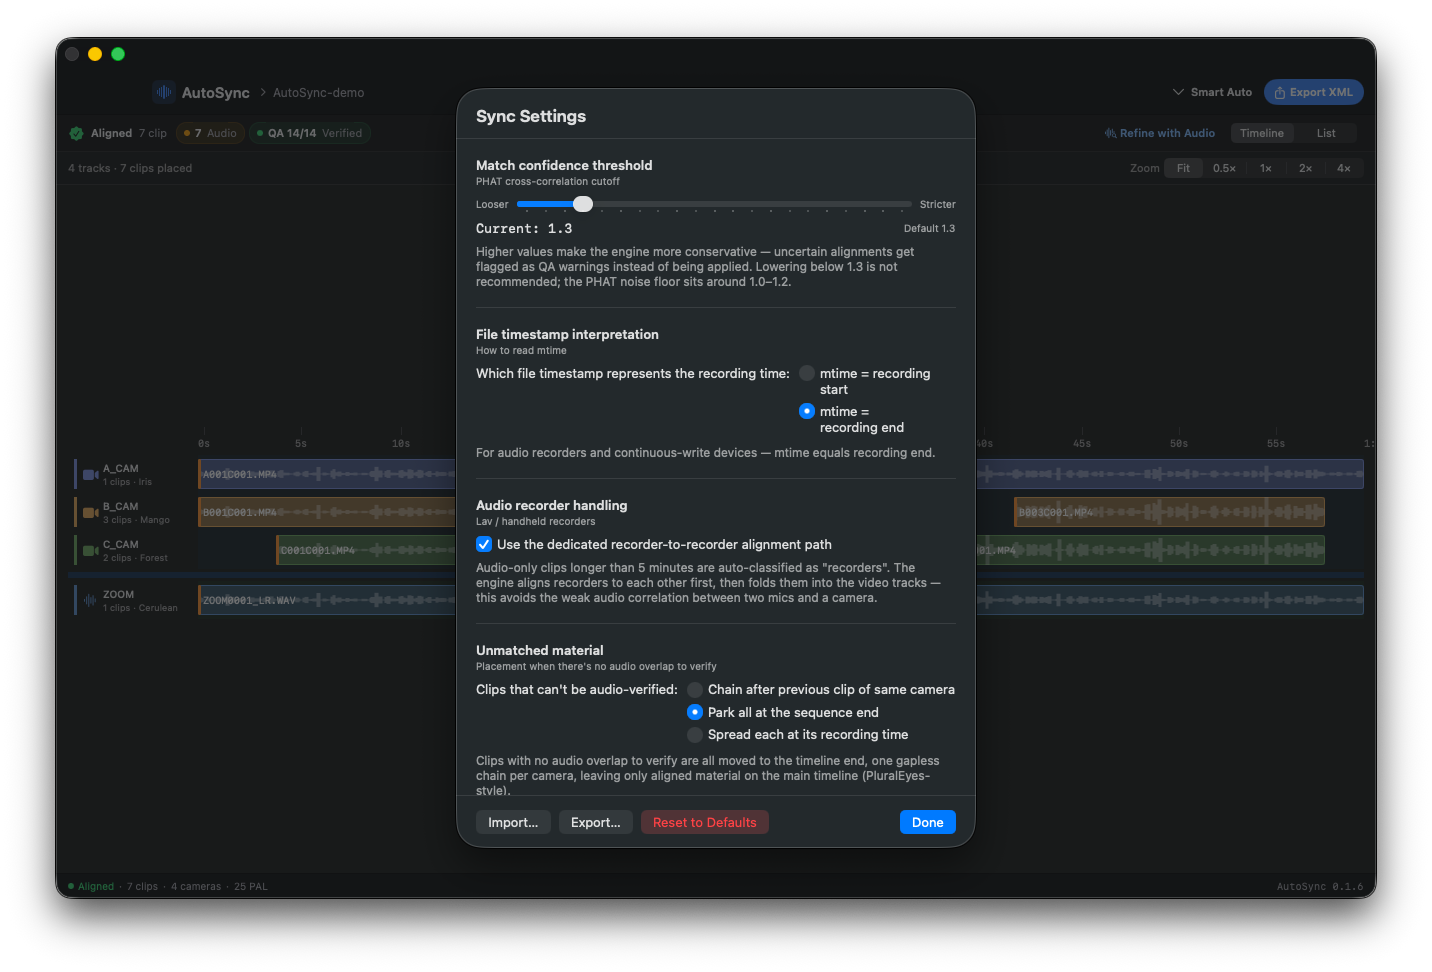Screen dimensions: 1432x972
Task: Click the Aligned status in the status bar
Action: pos(91,886)
